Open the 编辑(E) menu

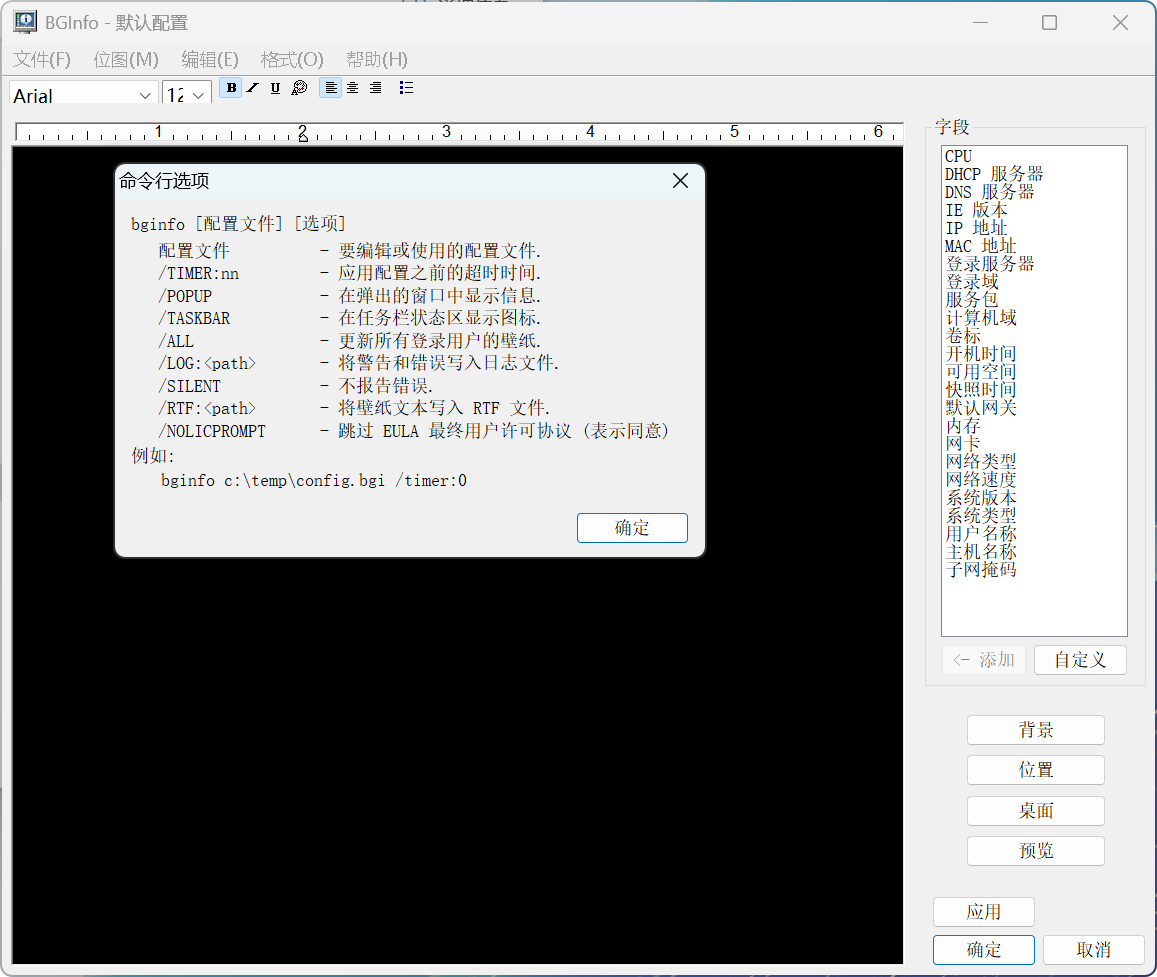pyautogui.click(x=210, y=59)
